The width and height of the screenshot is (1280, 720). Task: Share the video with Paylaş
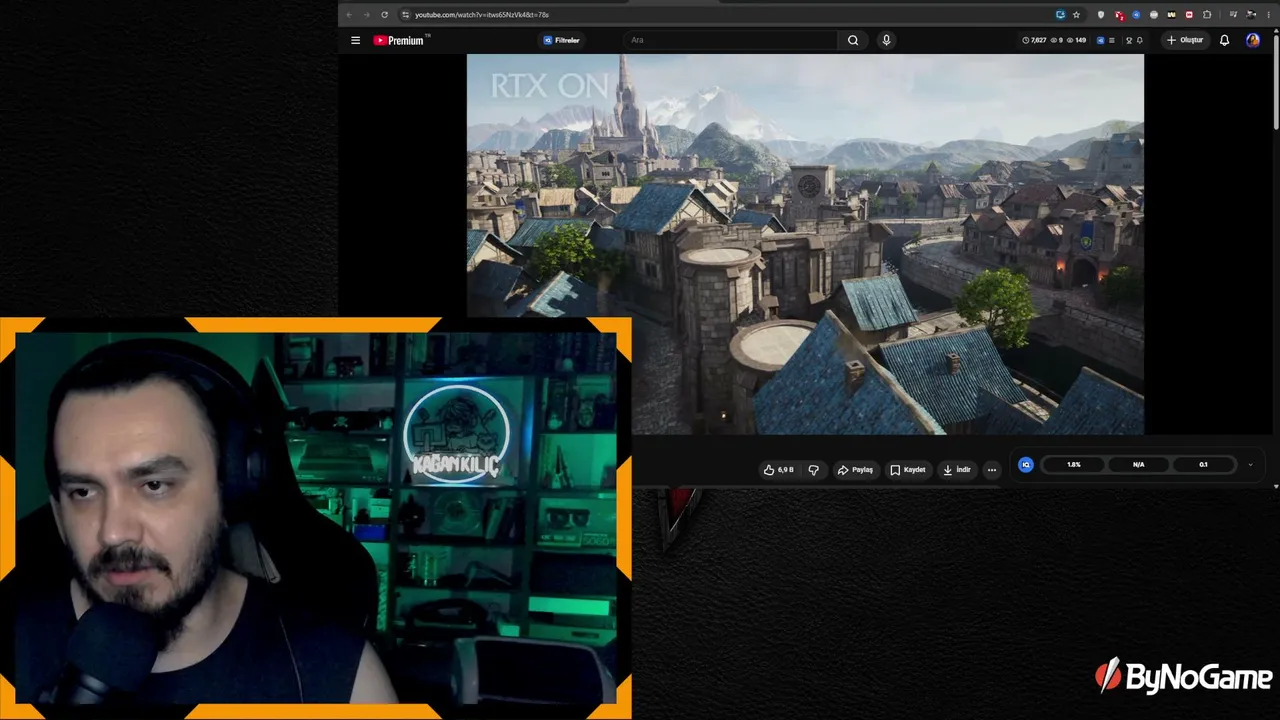point(855,469)
